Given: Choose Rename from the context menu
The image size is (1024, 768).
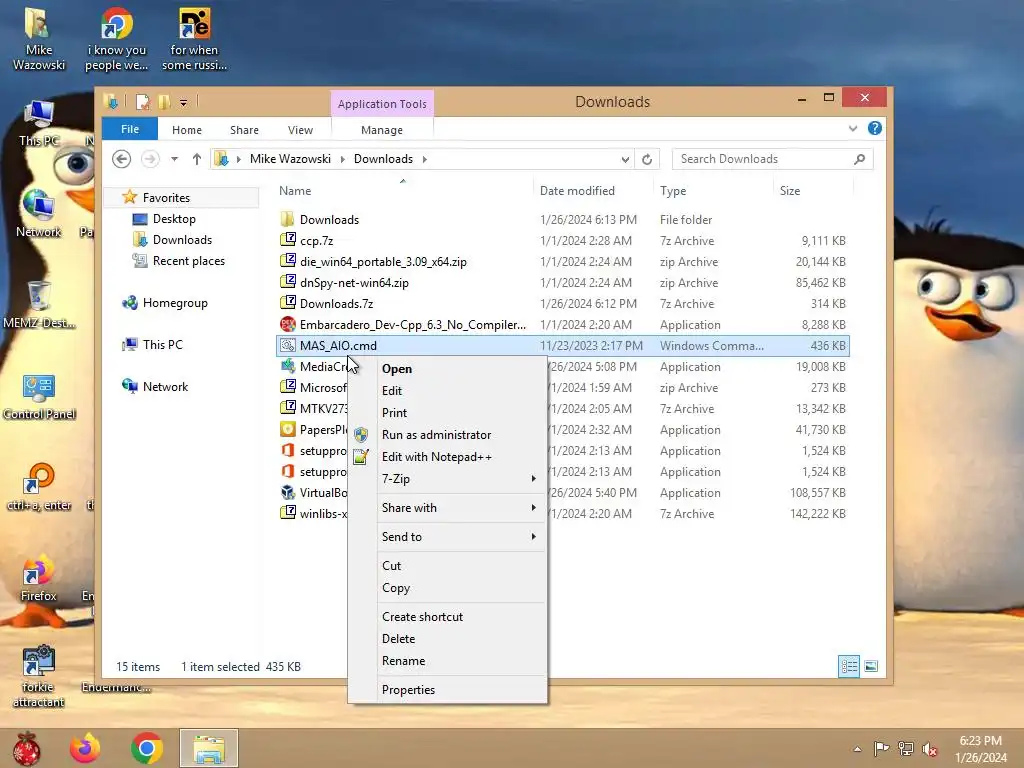Looking at the screenshot, I should click(x=447, y=660).
